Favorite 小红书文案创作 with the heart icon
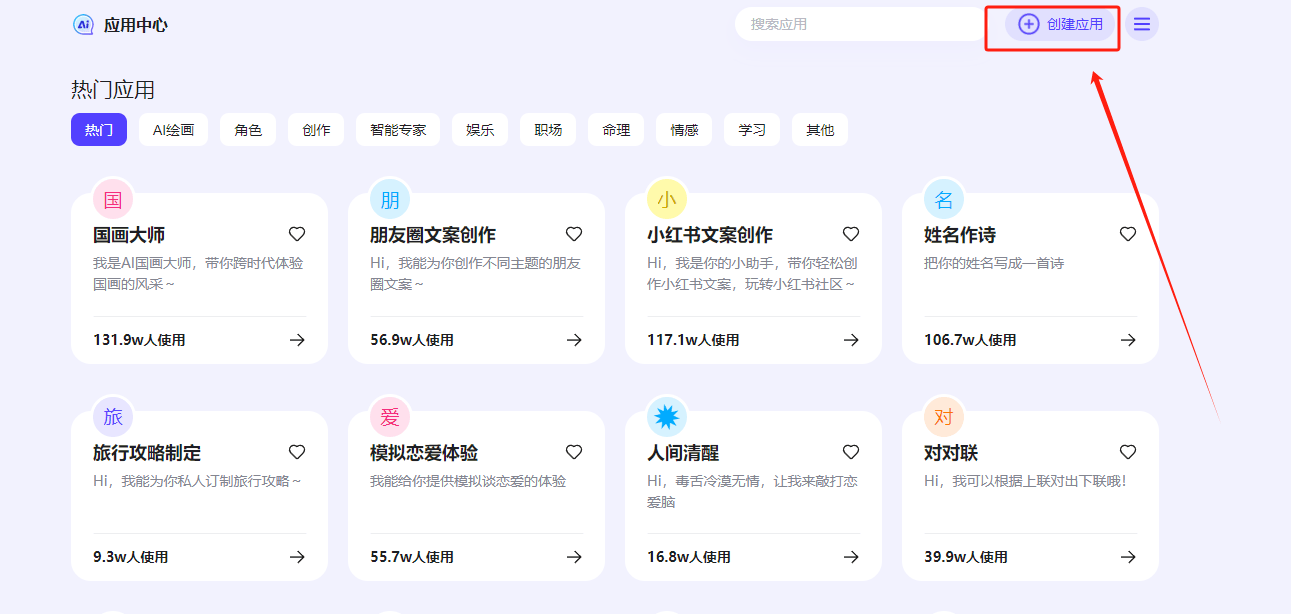1291x614 pixels. (x=851, y=234)
